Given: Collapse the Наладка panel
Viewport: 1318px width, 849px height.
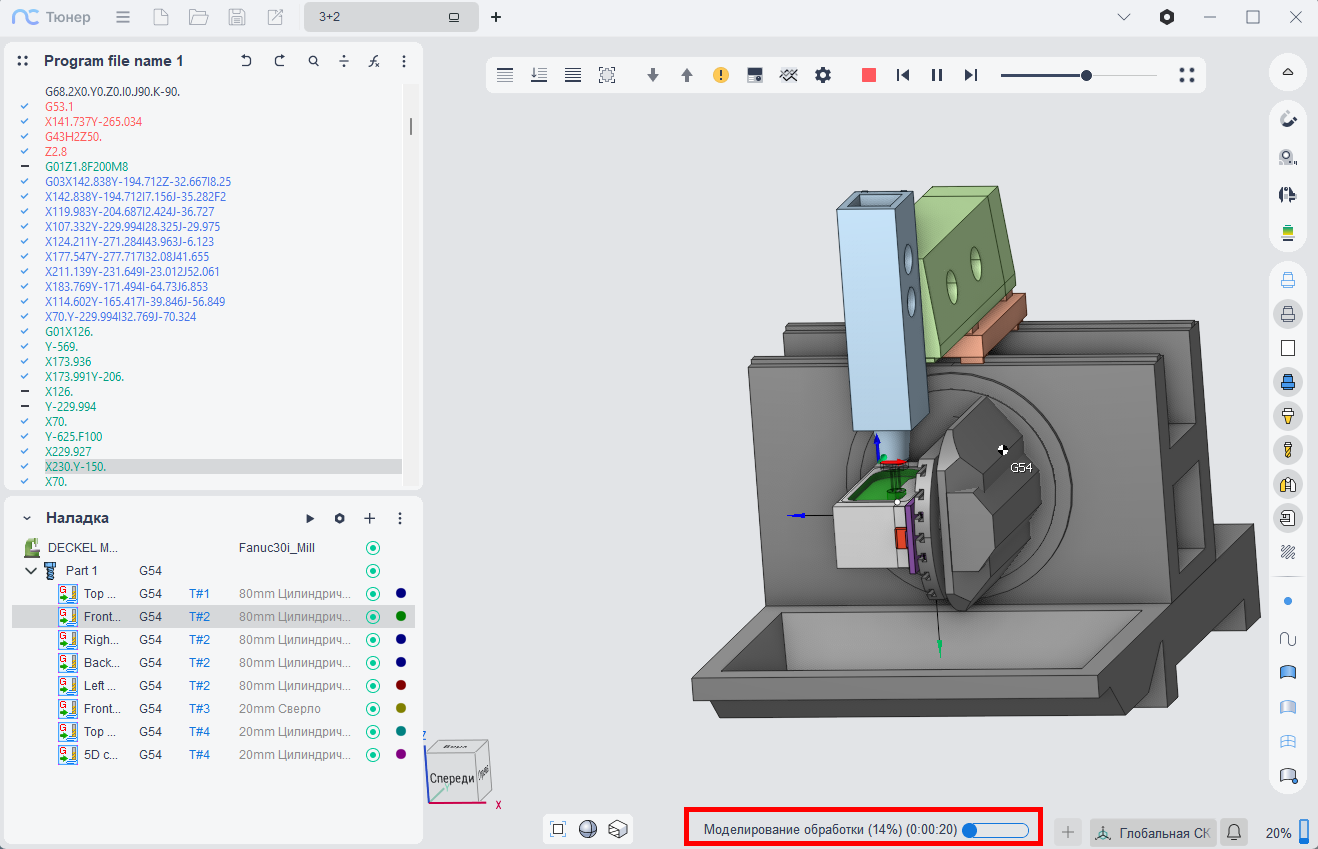Looking at the screenshot, I should (26, 518).
